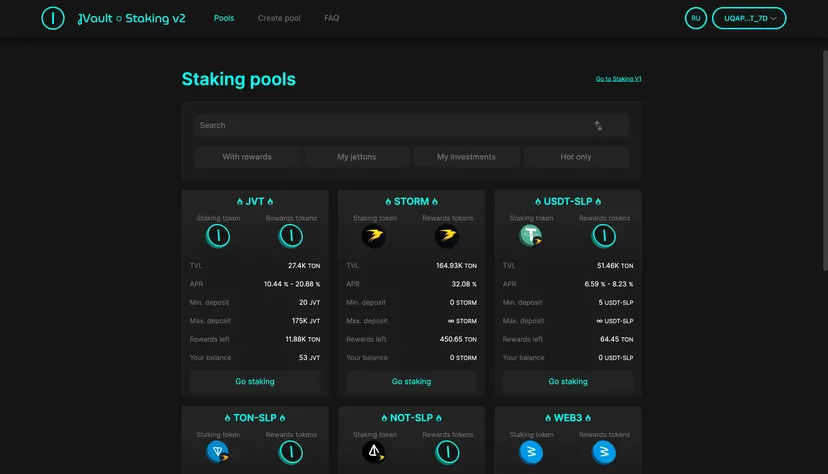Click STORM pool staking token icon
828x474 pixels.
click(374, 236)
